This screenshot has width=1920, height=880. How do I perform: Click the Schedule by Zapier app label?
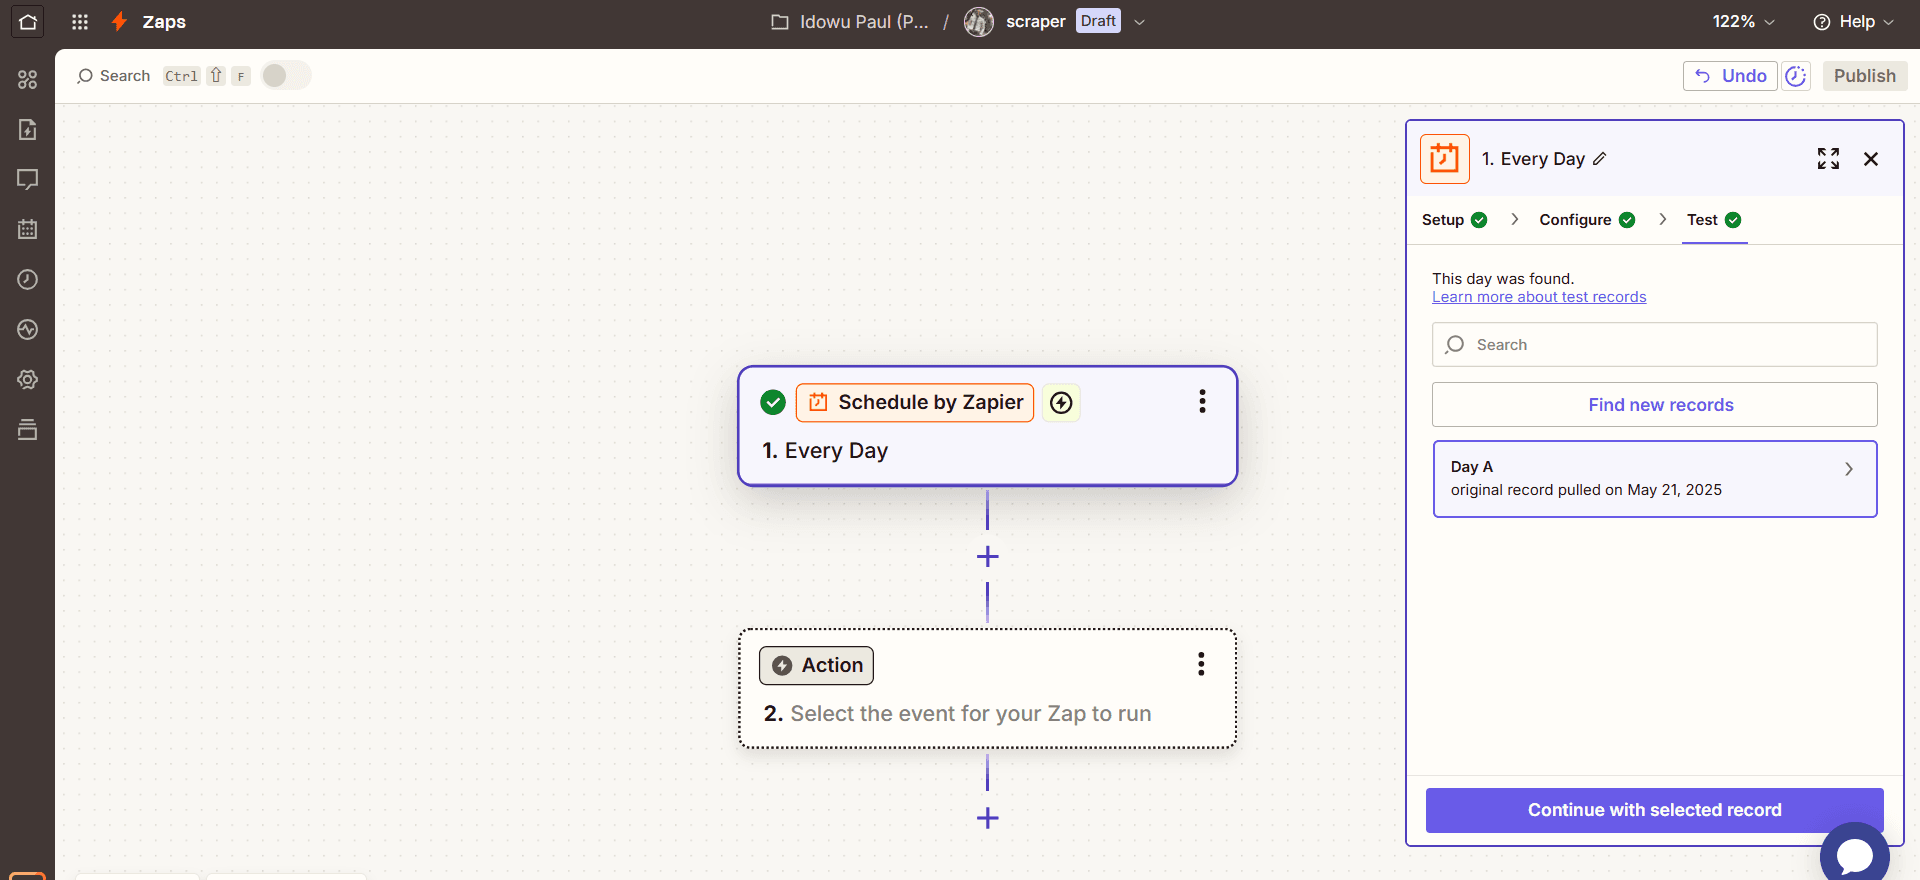(915, 402)
